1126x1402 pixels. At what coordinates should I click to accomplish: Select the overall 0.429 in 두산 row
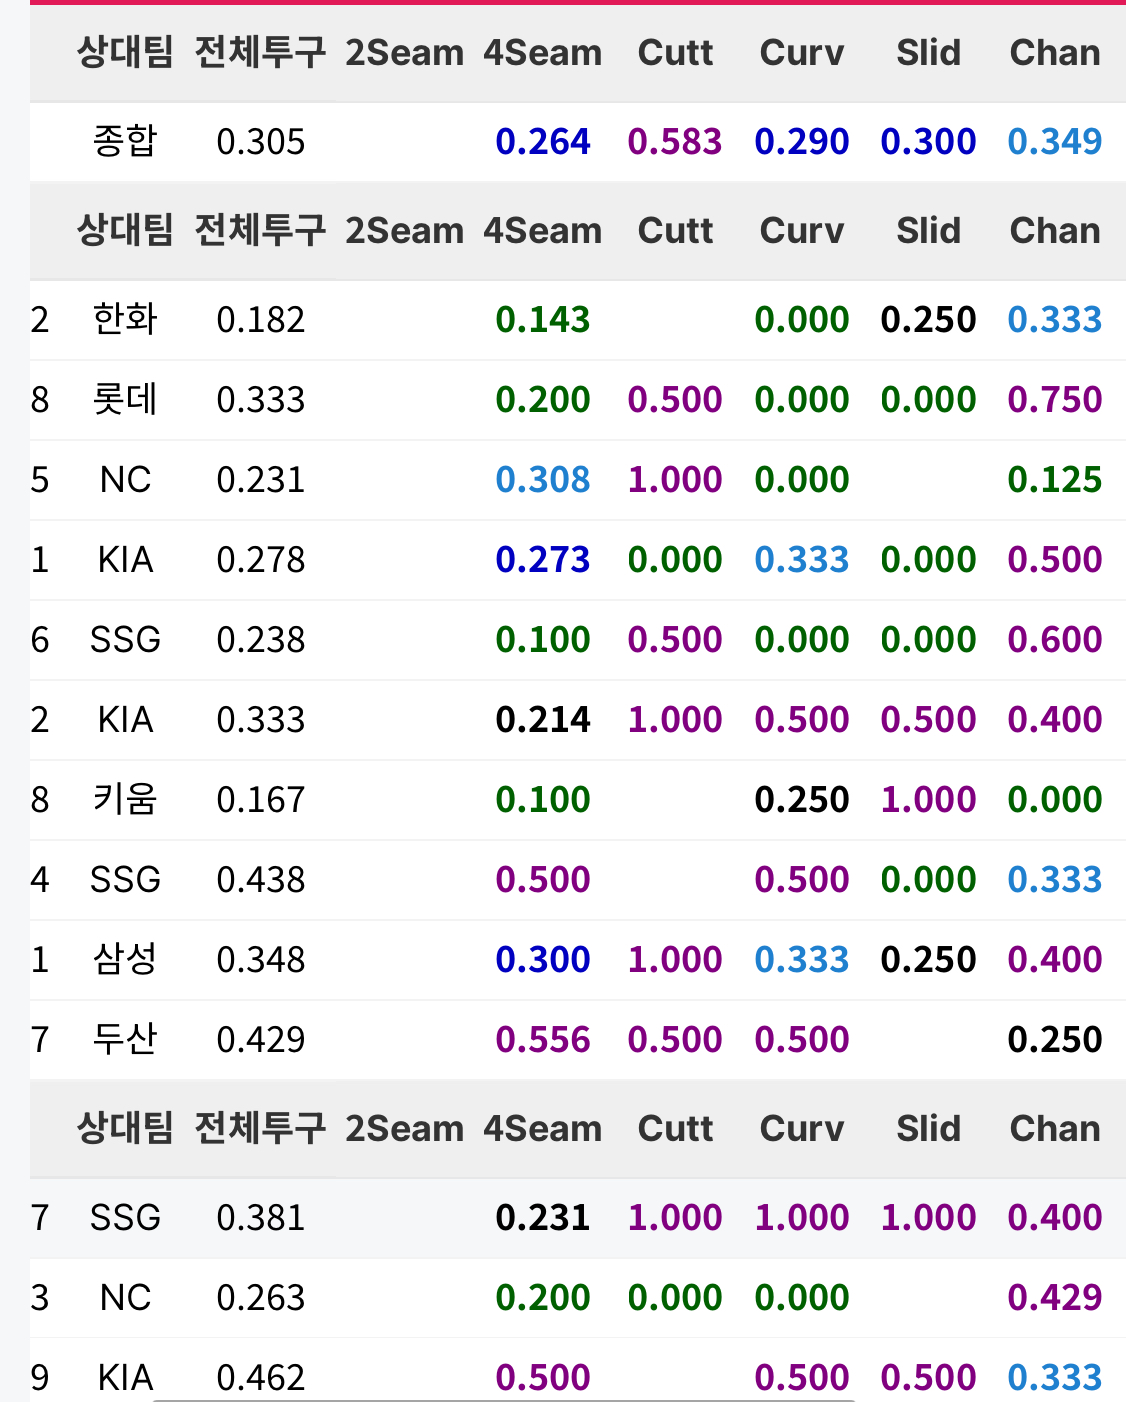click(260, 1040)
